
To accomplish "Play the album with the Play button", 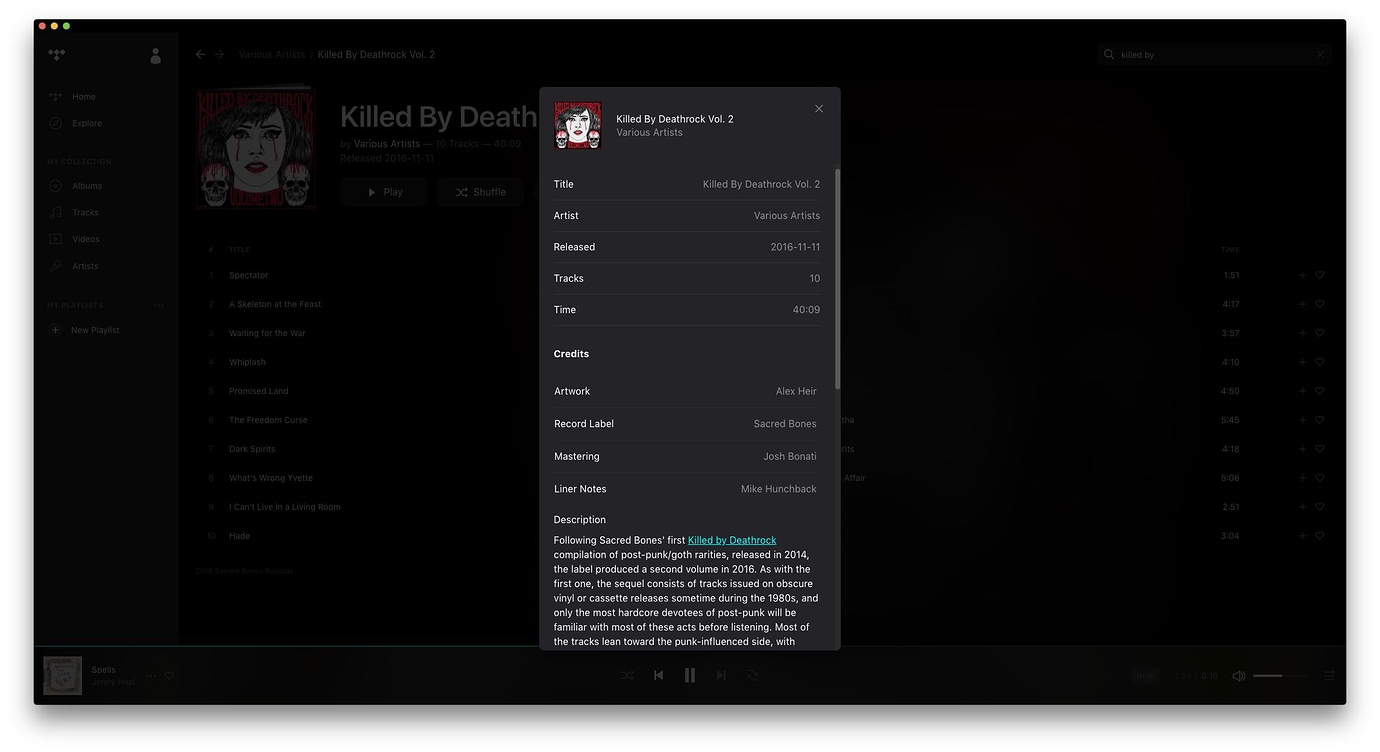I will (383, 192).
